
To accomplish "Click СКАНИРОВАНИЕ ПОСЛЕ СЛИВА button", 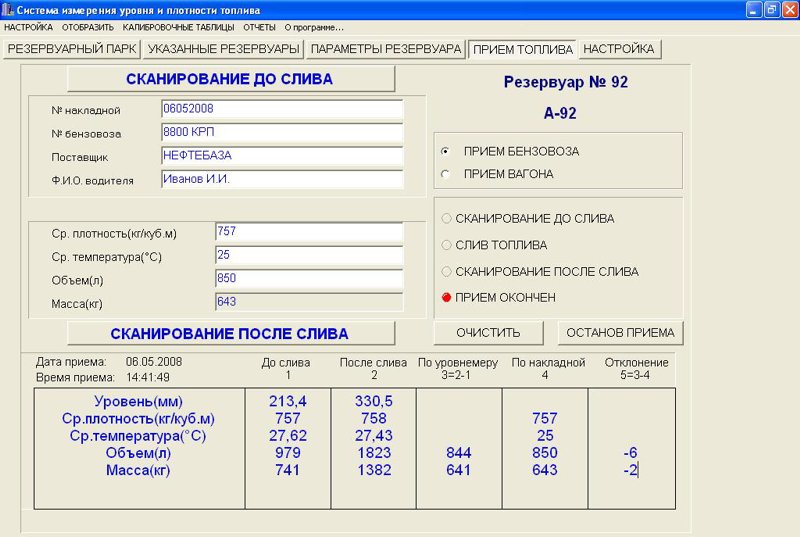I will (231, 334).
